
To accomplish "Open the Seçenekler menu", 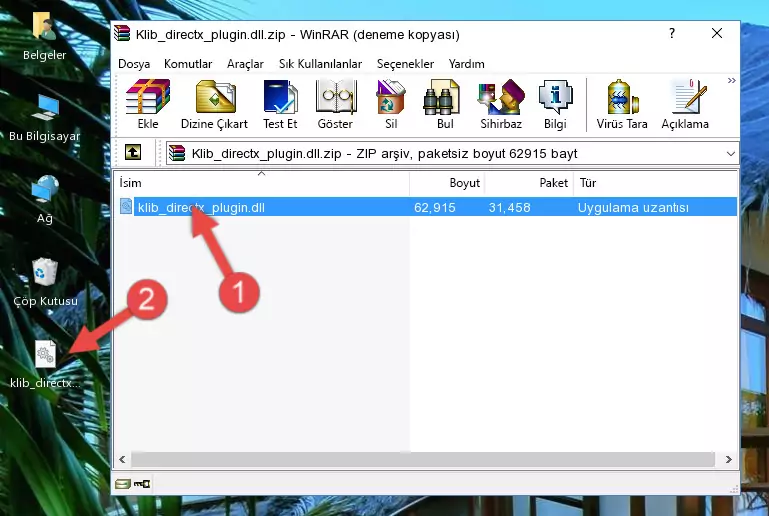I will point(405,64).
